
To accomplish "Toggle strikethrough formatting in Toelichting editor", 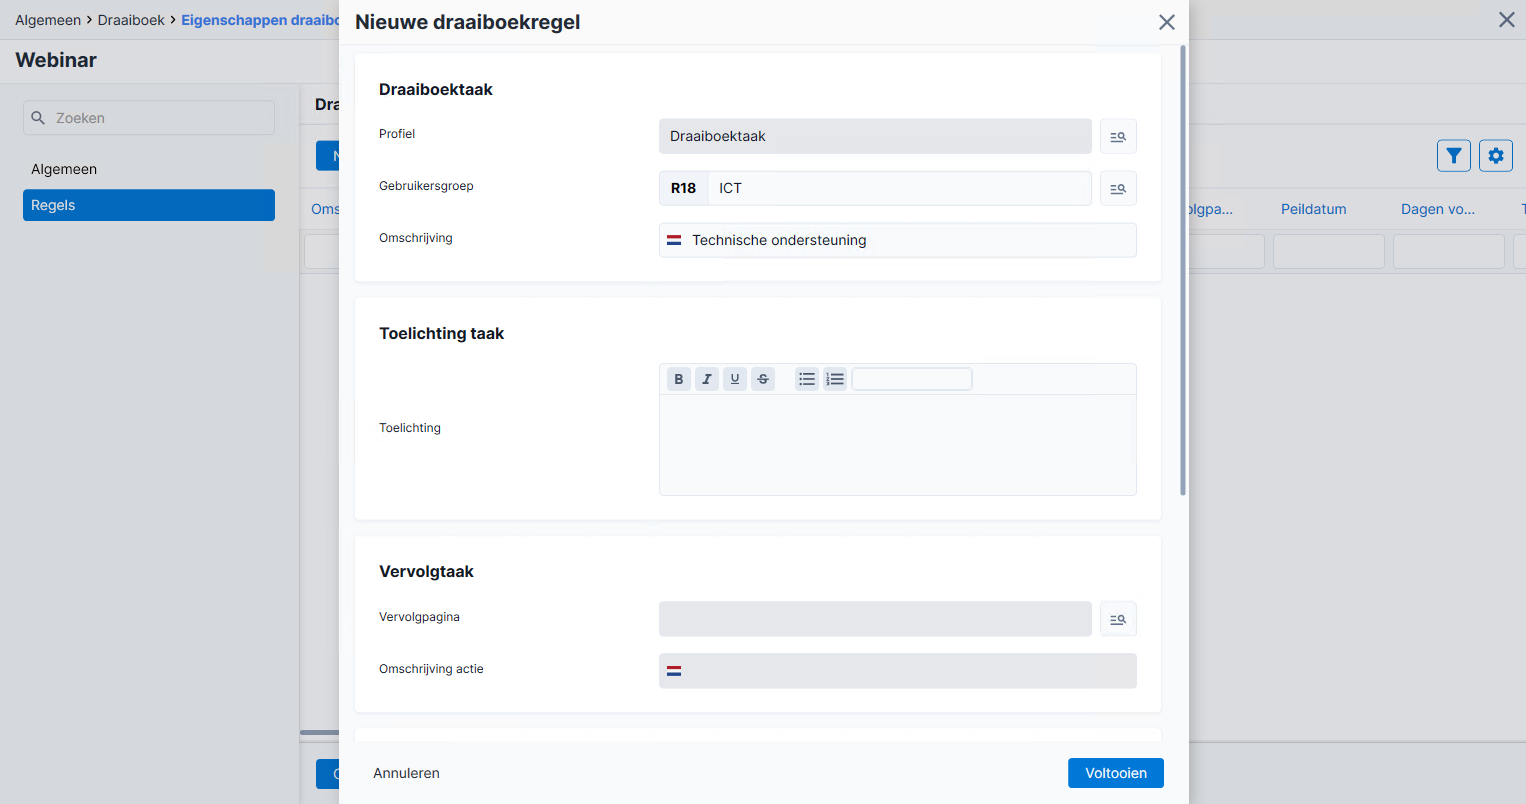I will (763, 379).
